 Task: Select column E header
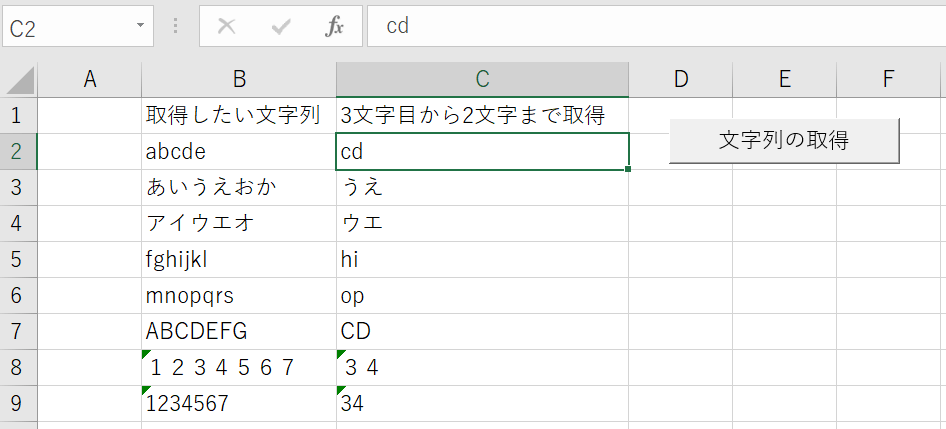pyautogui.click(x=784, y=80)
